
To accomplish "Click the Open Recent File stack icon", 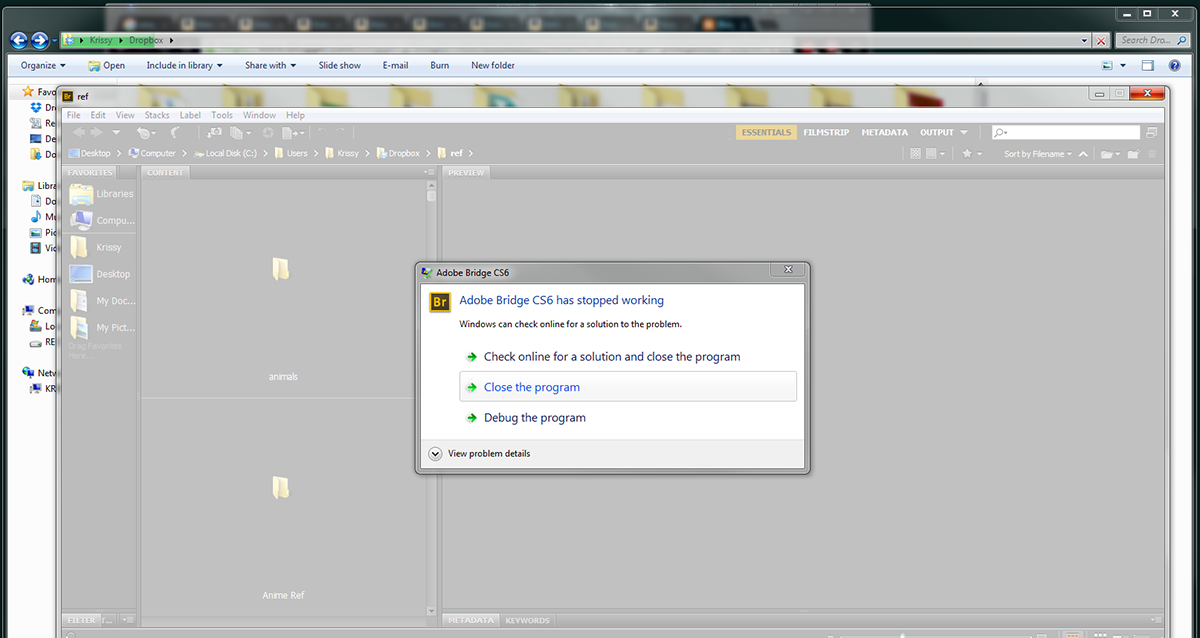I will pos(237,133).
